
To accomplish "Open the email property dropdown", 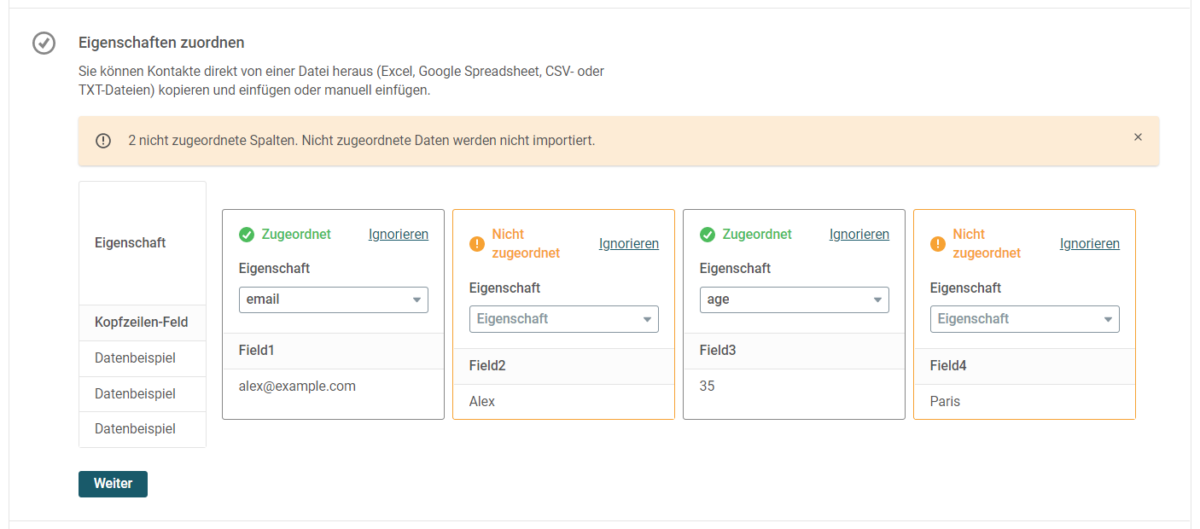I will click(334, 299).
